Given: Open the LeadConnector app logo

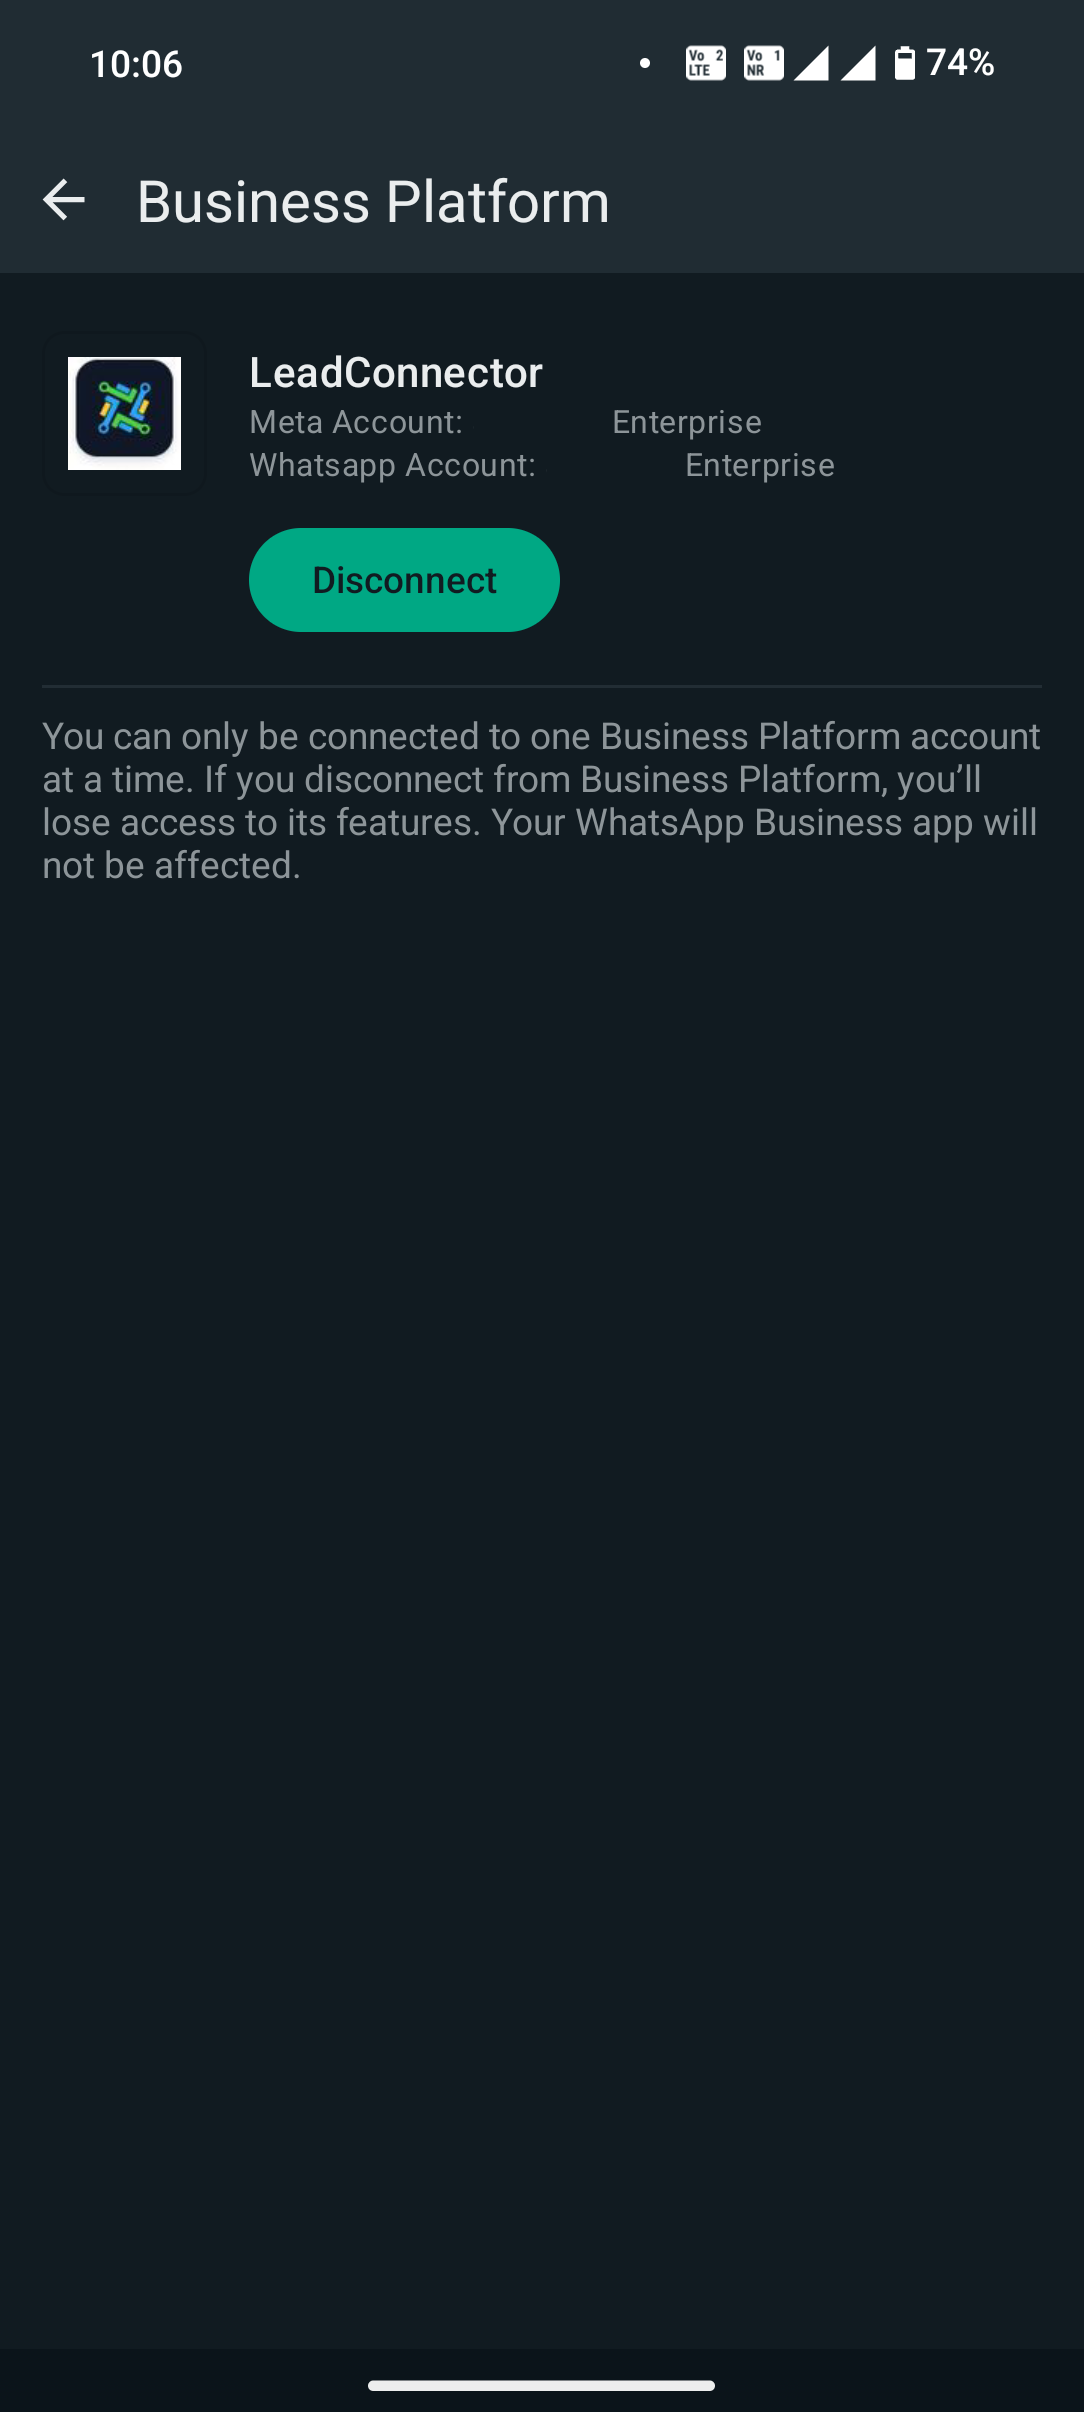Looking at the screenshot, I should [x=124, y=413].
